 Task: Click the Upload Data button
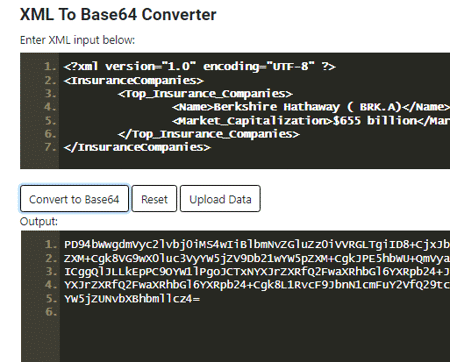point(220,199)
